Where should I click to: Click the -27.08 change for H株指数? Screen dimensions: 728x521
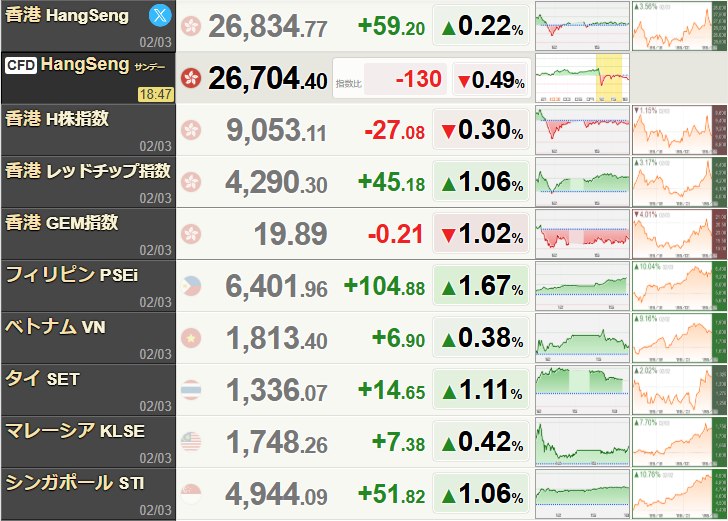[x=395, y=130]
